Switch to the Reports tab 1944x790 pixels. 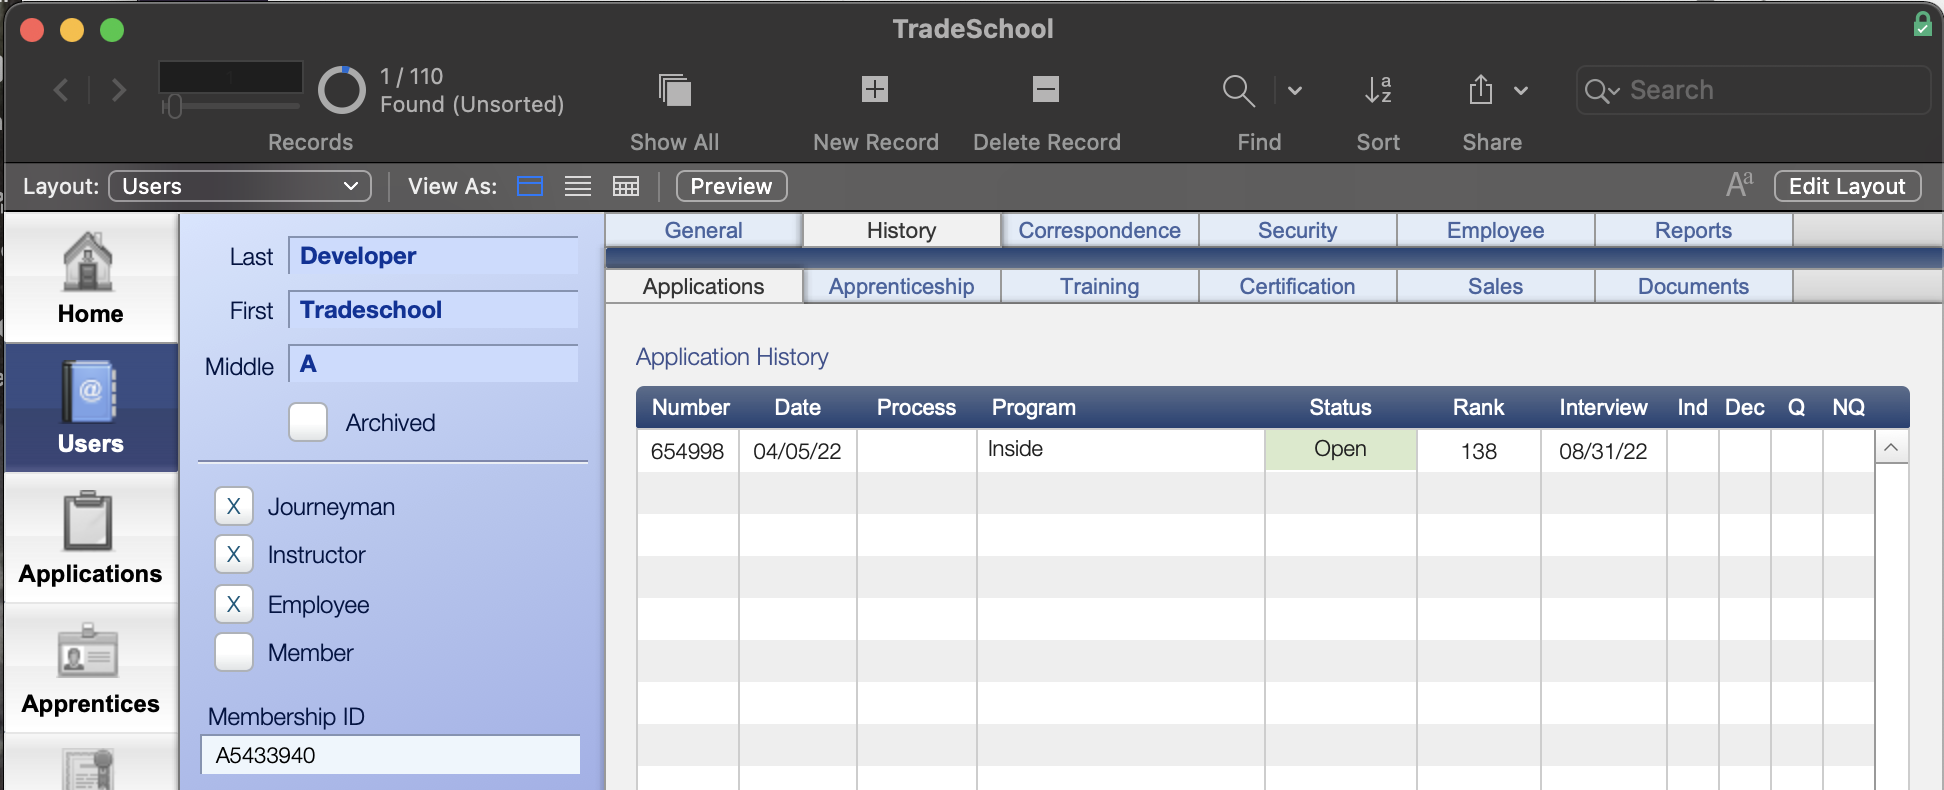coord(1693,230)
